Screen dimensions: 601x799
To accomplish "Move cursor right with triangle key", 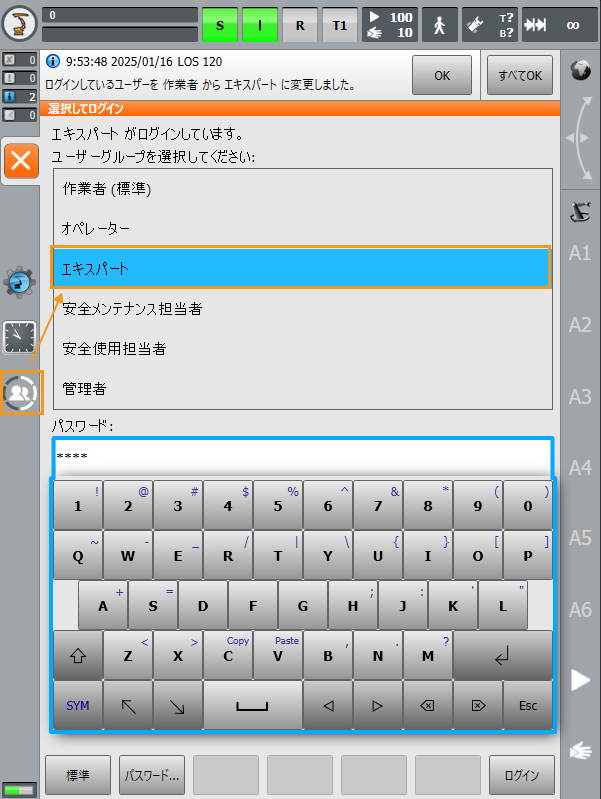I will click(378, 705).
